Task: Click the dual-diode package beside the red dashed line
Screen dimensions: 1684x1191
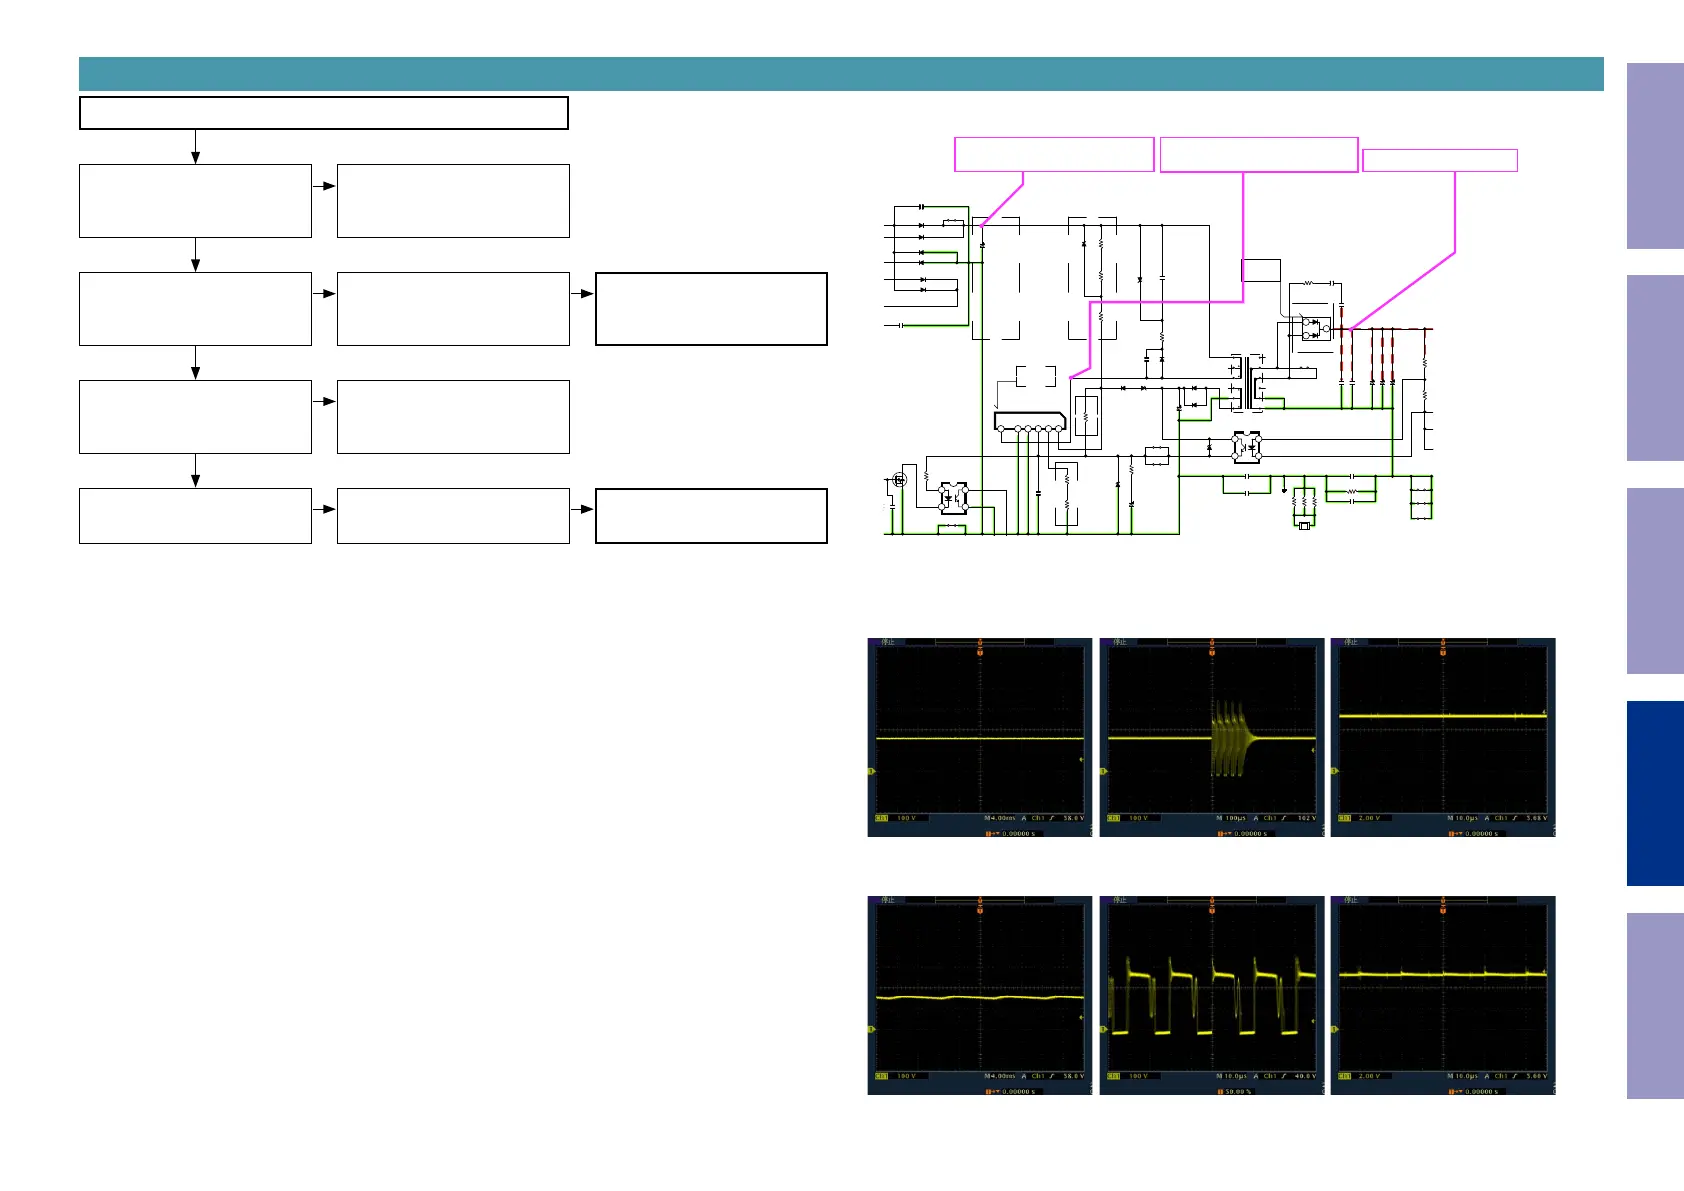Action: [x=1316, y=329]
